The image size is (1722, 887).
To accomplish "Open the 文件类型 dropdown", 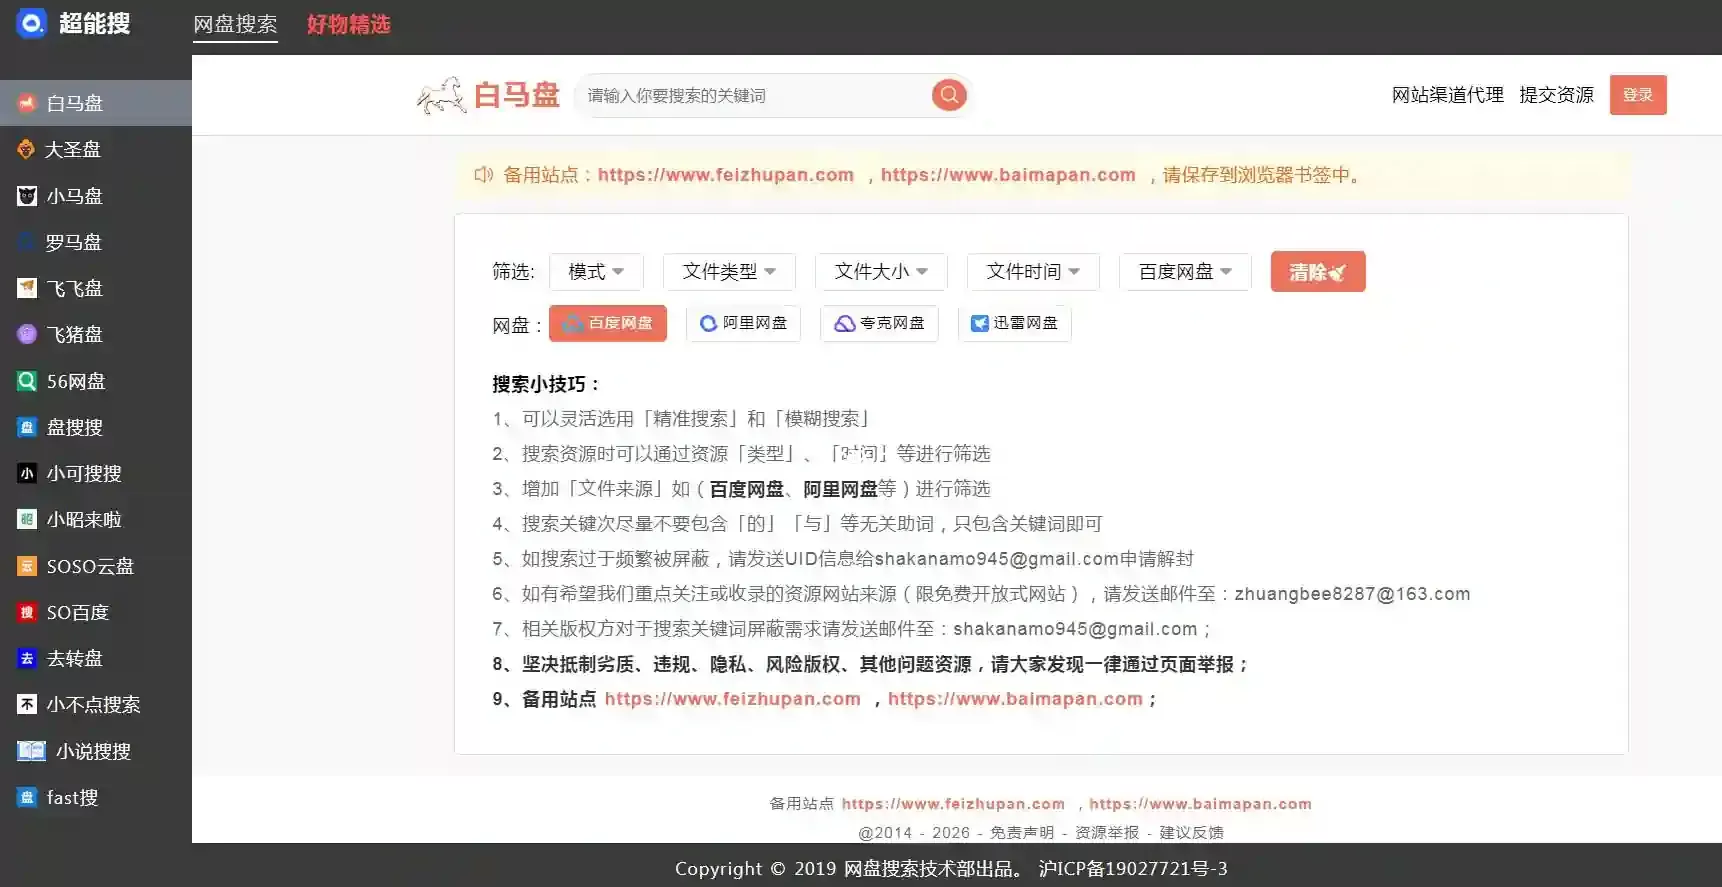I will 729,272.
